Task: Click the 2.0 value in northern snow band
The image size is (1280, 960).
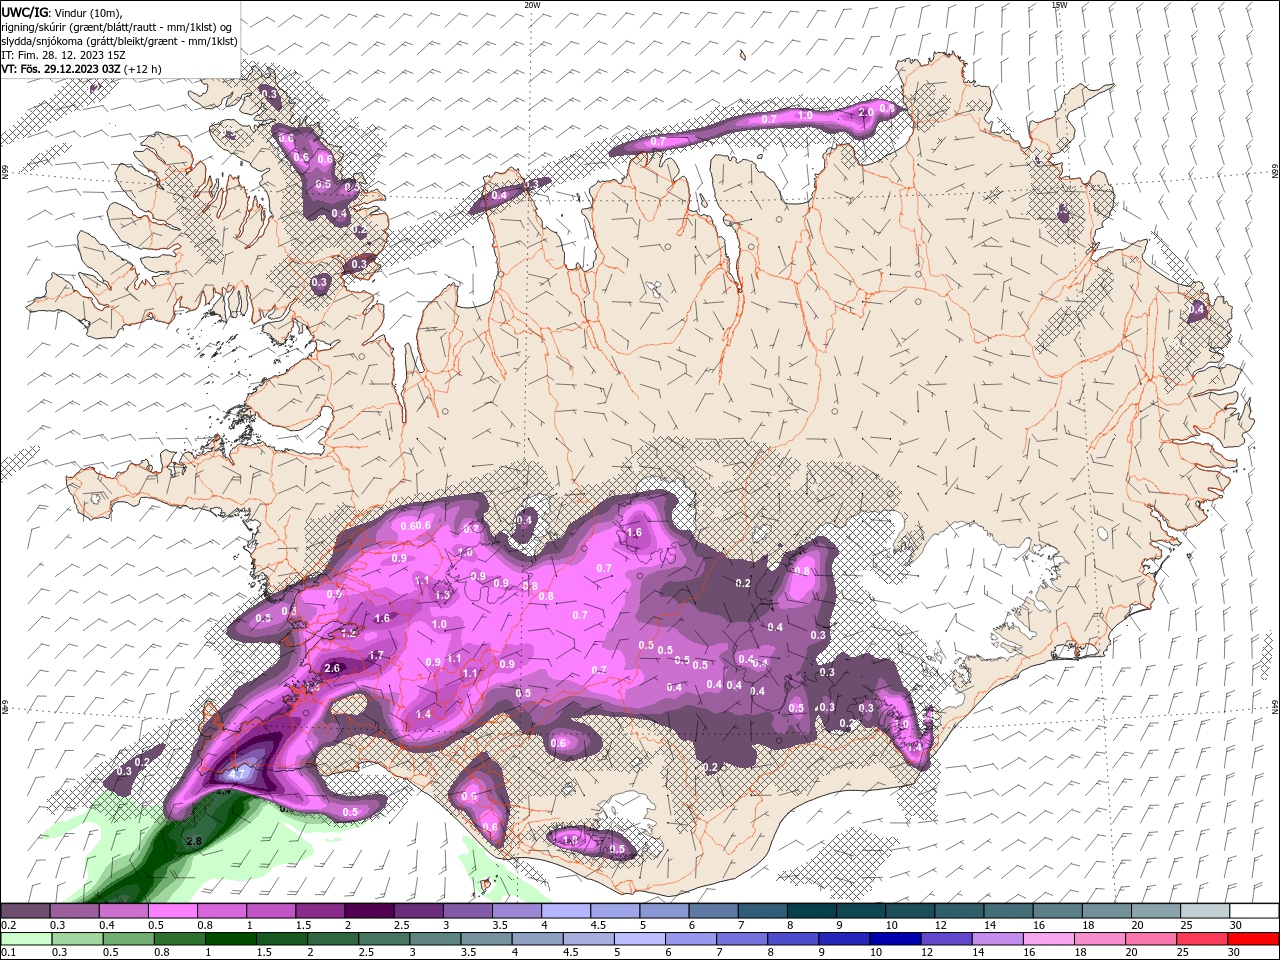Action: (866, 112)
